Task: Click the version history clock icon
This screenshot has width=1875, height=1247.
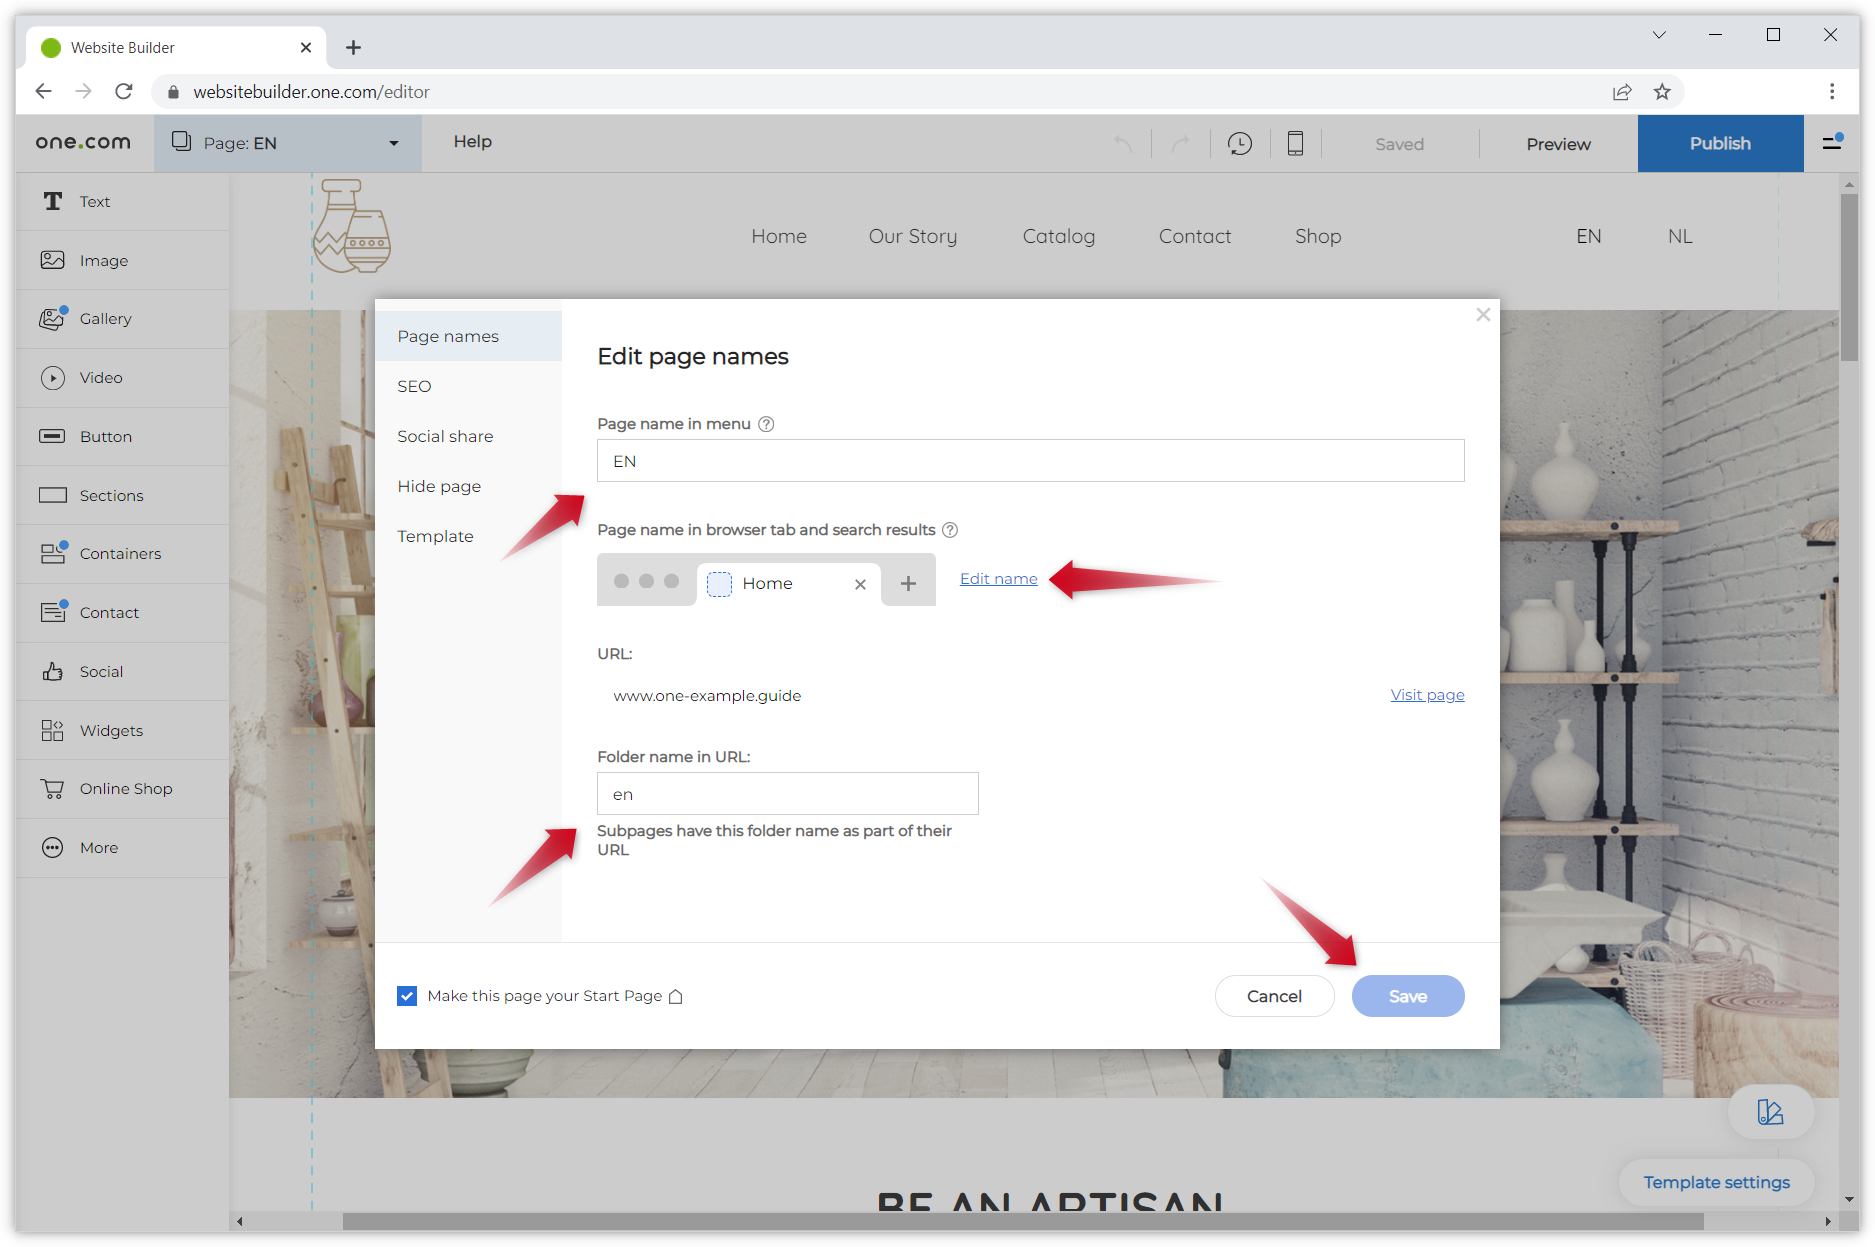Action: [x=1239, y=144]
